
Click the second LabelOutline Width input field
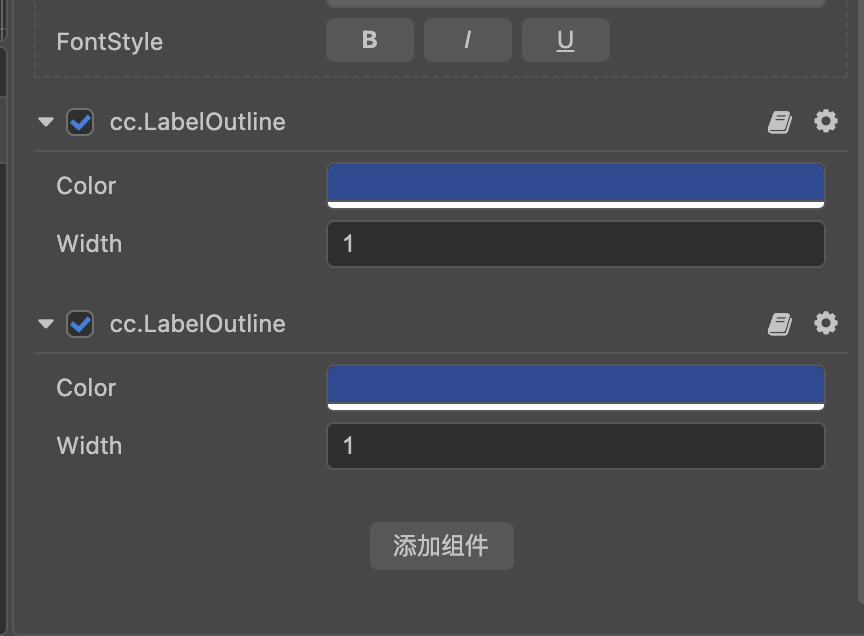(575, 446)
